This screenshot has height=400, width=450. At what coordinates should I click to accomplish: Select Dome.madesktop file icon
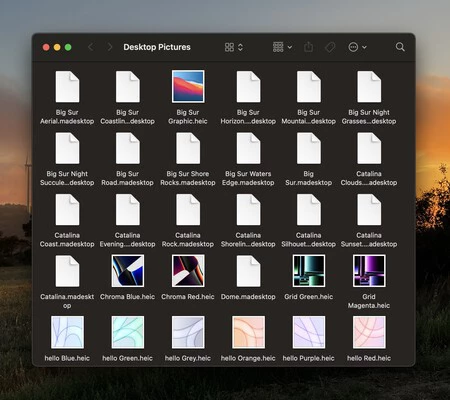(248, 271)
